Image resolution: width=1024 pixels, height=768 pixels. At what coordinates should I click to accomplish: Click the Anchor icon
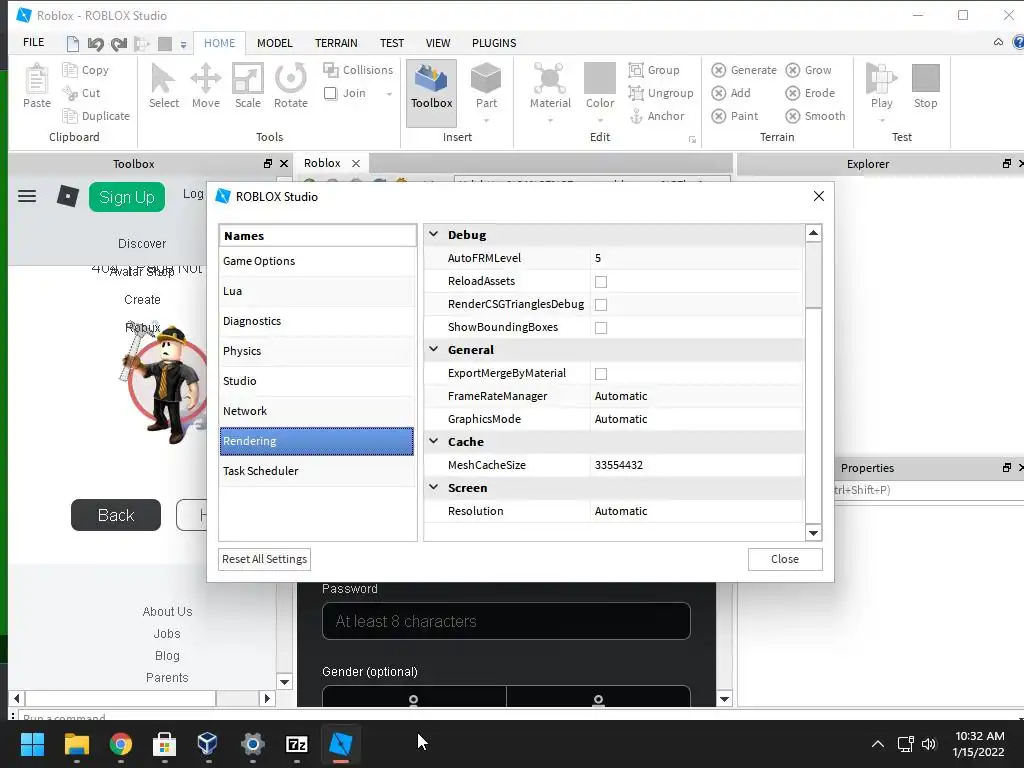(x=636, y=116)
